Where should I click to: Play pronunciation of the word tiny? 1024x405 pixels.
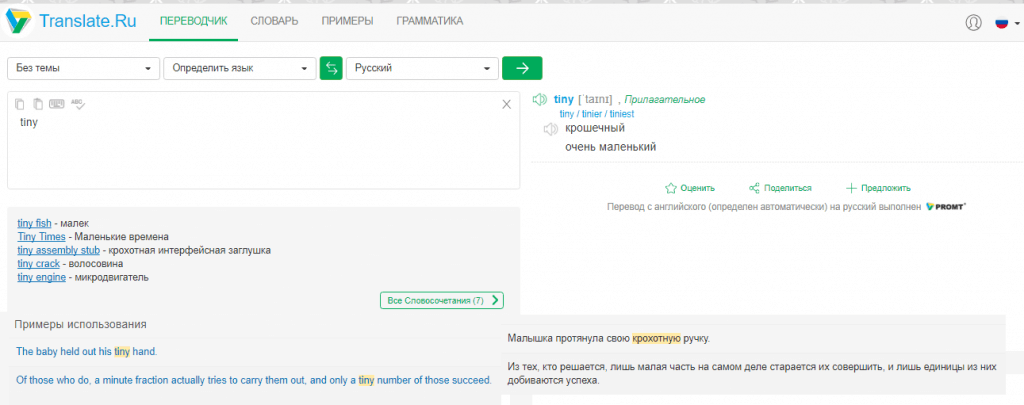pyautogui.click(x=540, y=99)
